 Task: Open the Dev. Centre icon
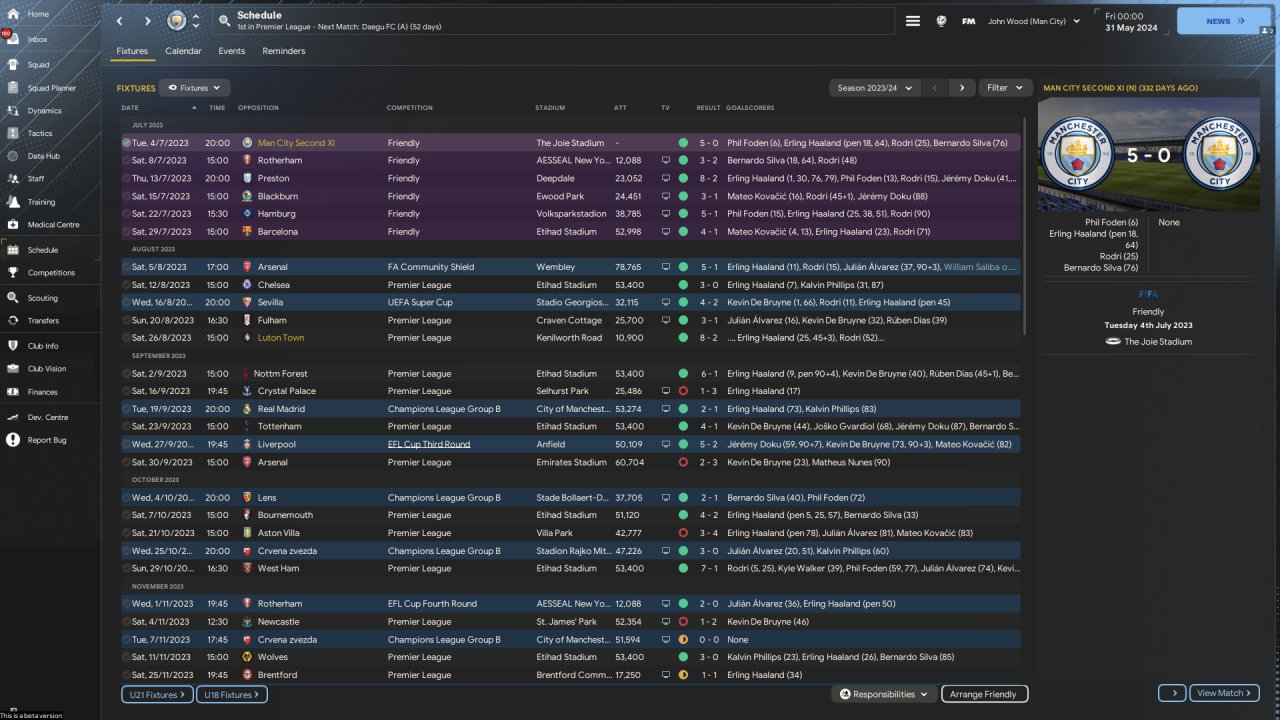pos(13,417)
